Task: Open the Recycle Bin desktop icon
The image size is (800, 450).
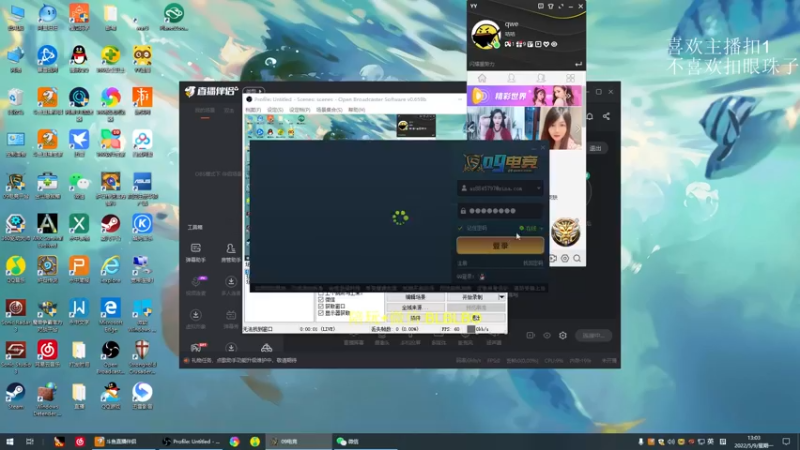Action: coord(16,101)
